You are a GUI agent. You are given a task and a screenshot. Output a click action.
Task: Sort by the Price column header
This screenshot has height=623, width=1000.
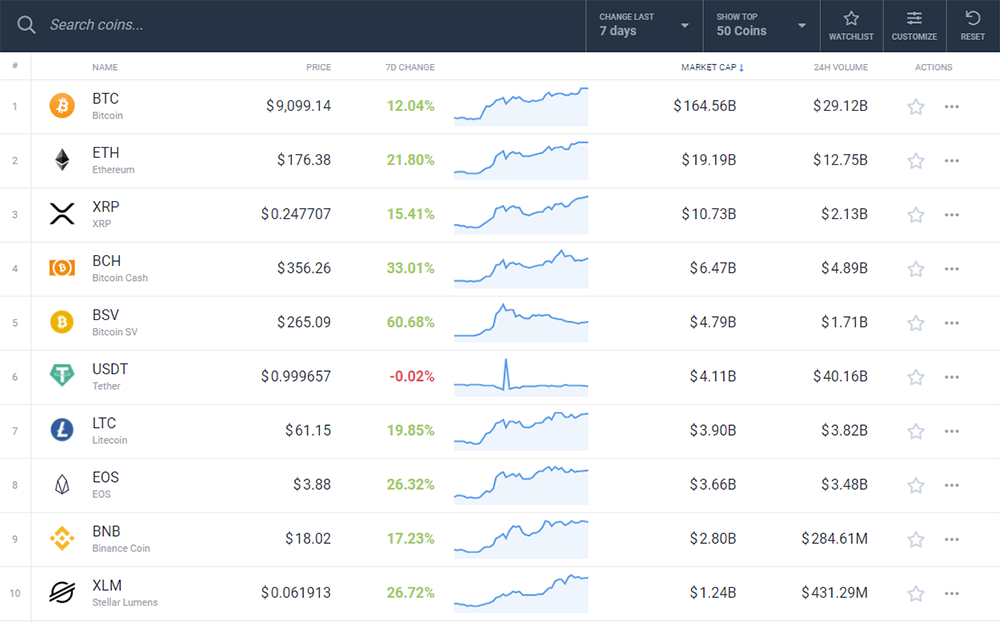(318, 67)
